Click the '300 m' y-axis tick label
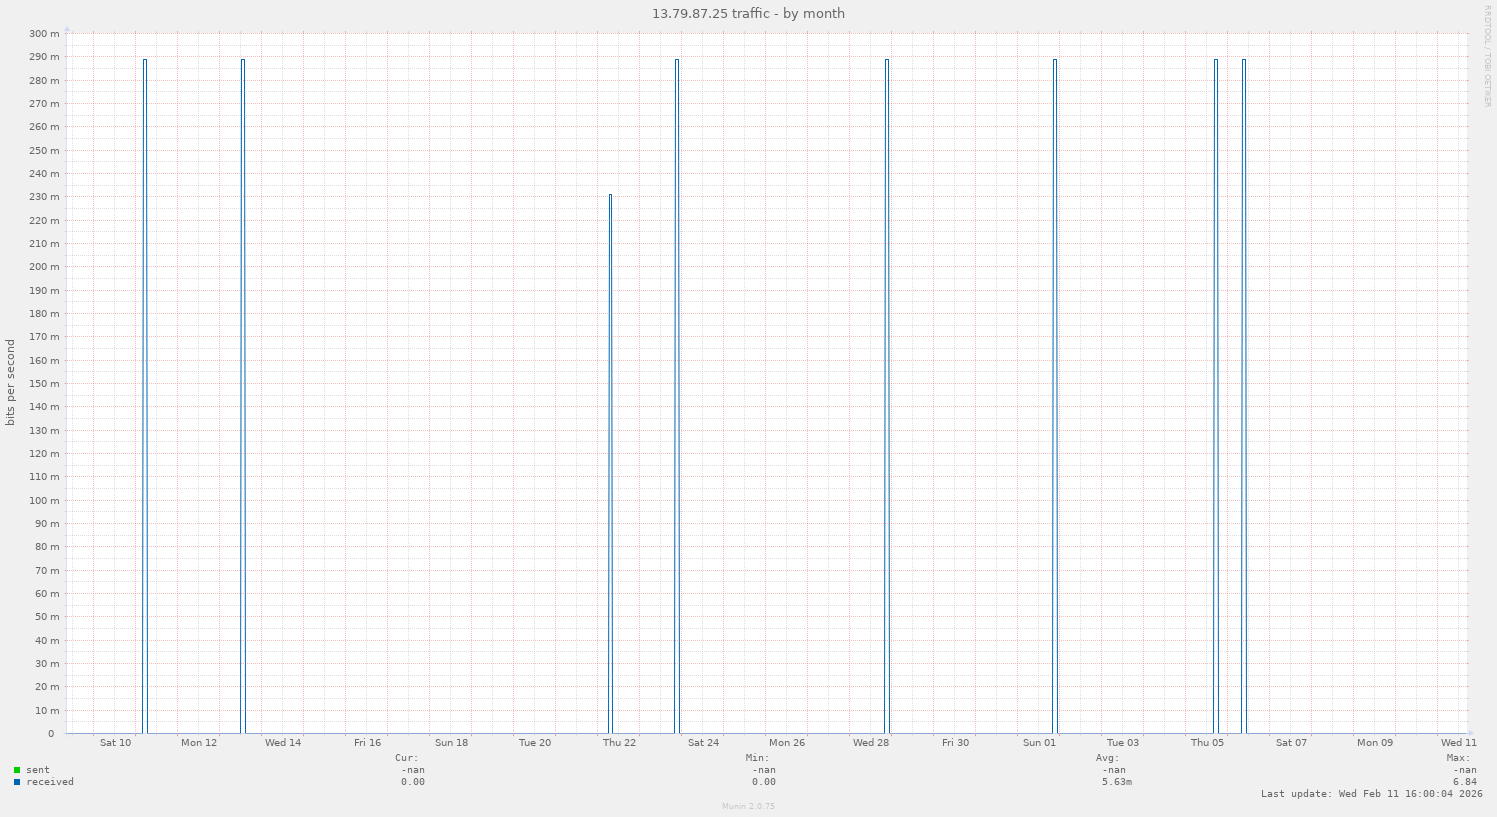This screenshot has height=817, width=1497. [44, 34]
